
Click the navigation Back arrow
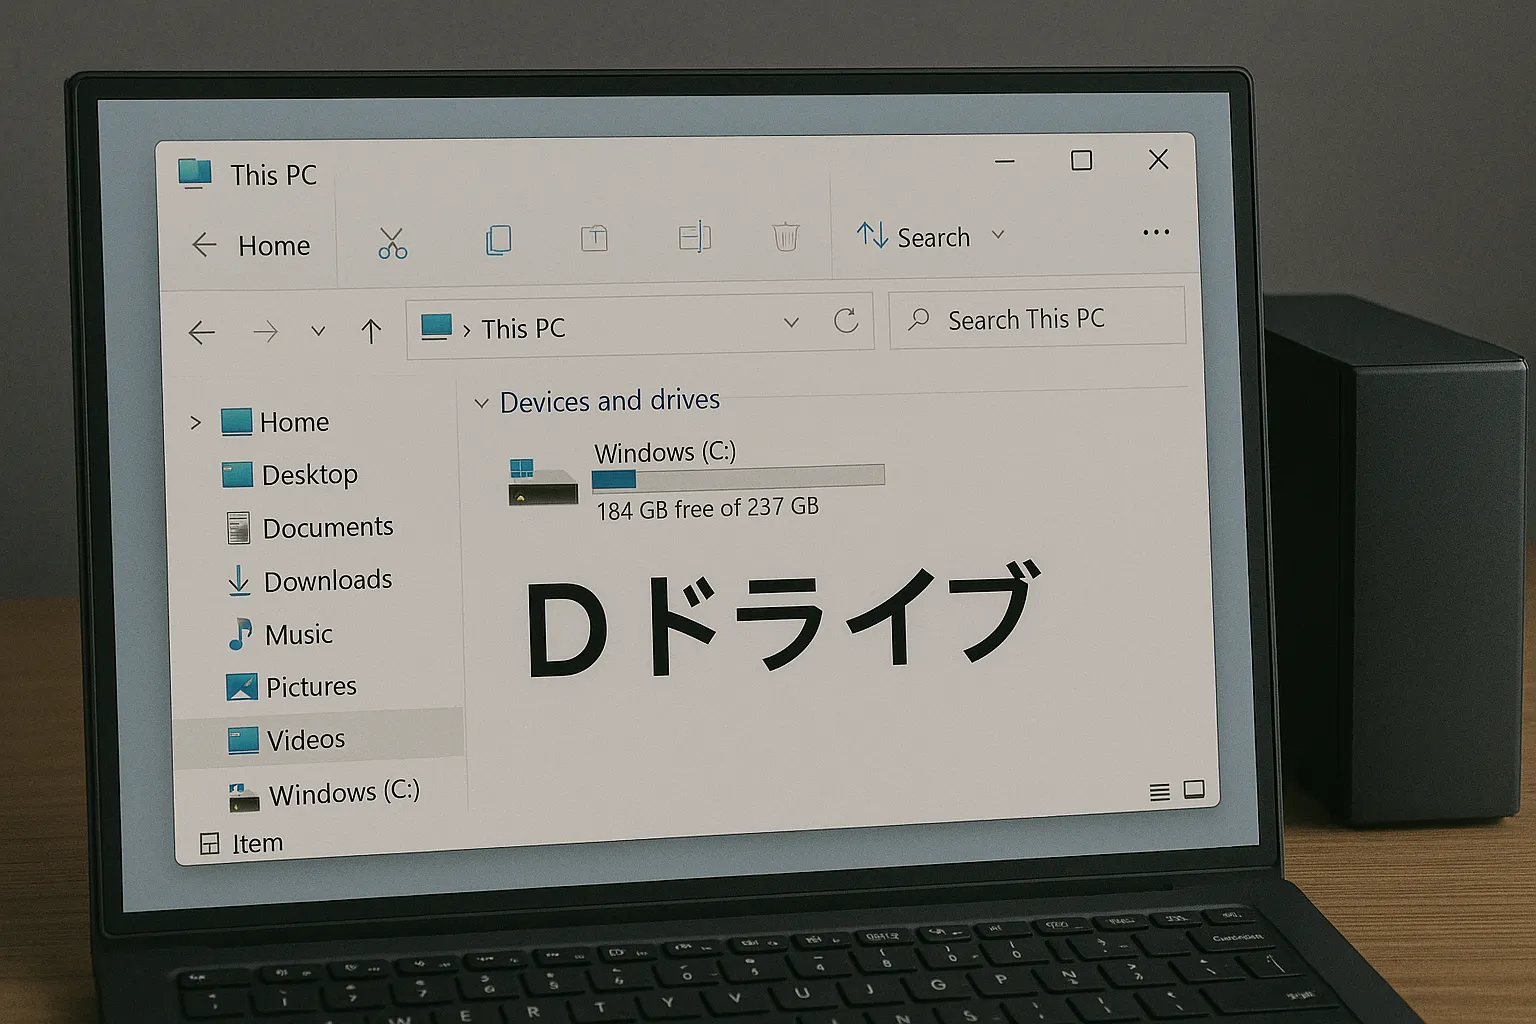point(202,332)
